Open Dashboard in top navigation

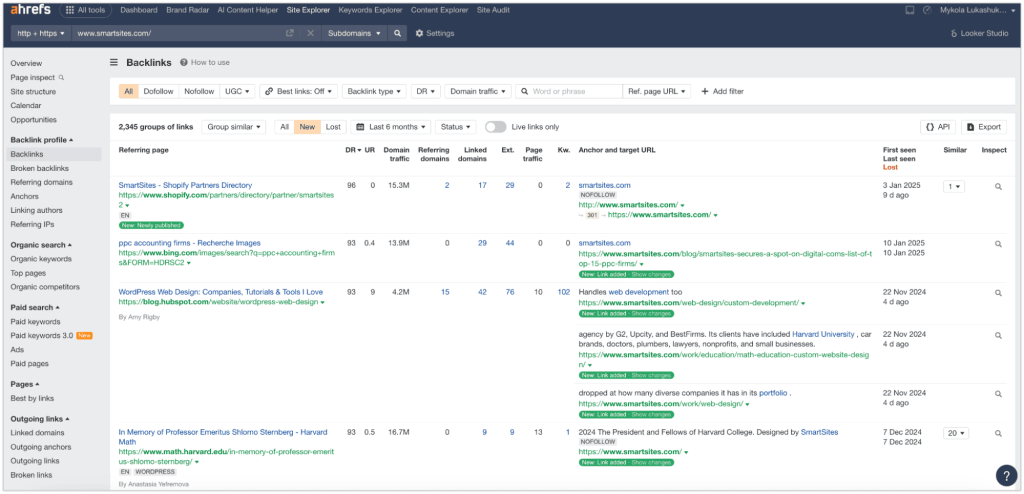tap(139, 10)
